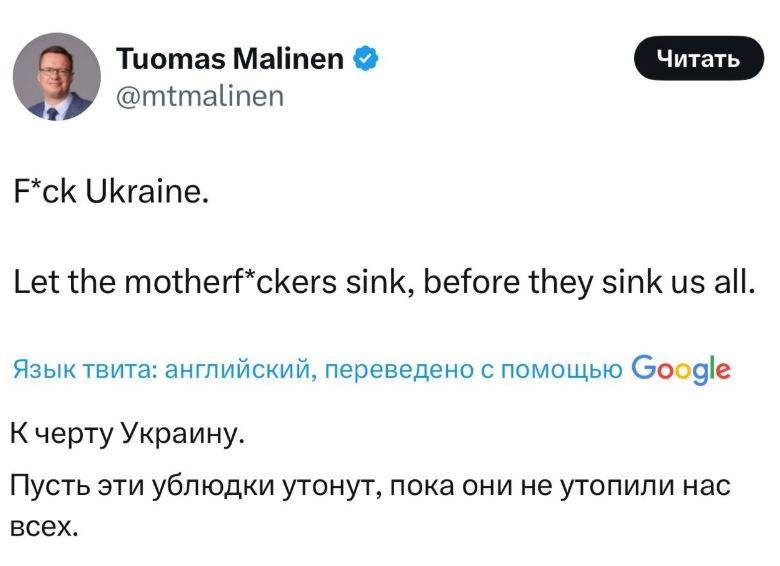Click the Google logo in translation notice
The image size is (780, 566).
click(x=681, y=370)
